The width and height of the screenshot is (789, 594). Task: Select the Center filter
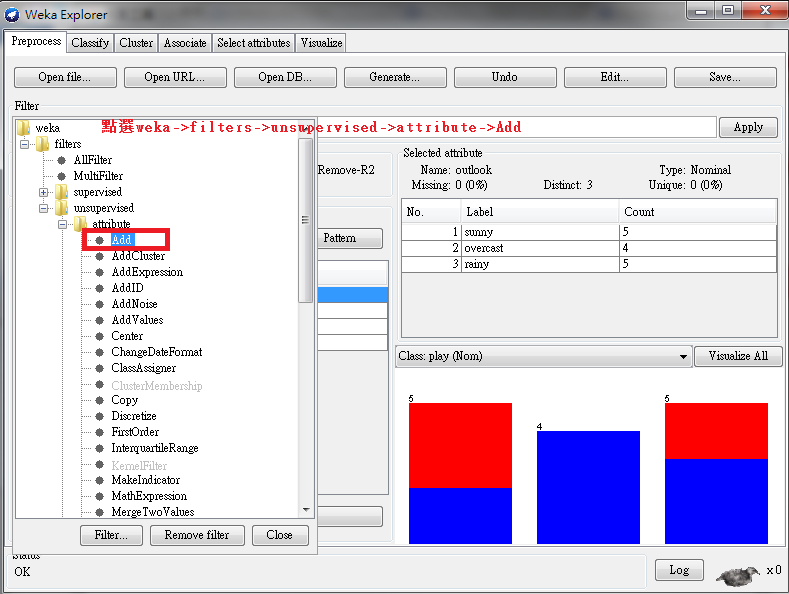click(127, 336)
